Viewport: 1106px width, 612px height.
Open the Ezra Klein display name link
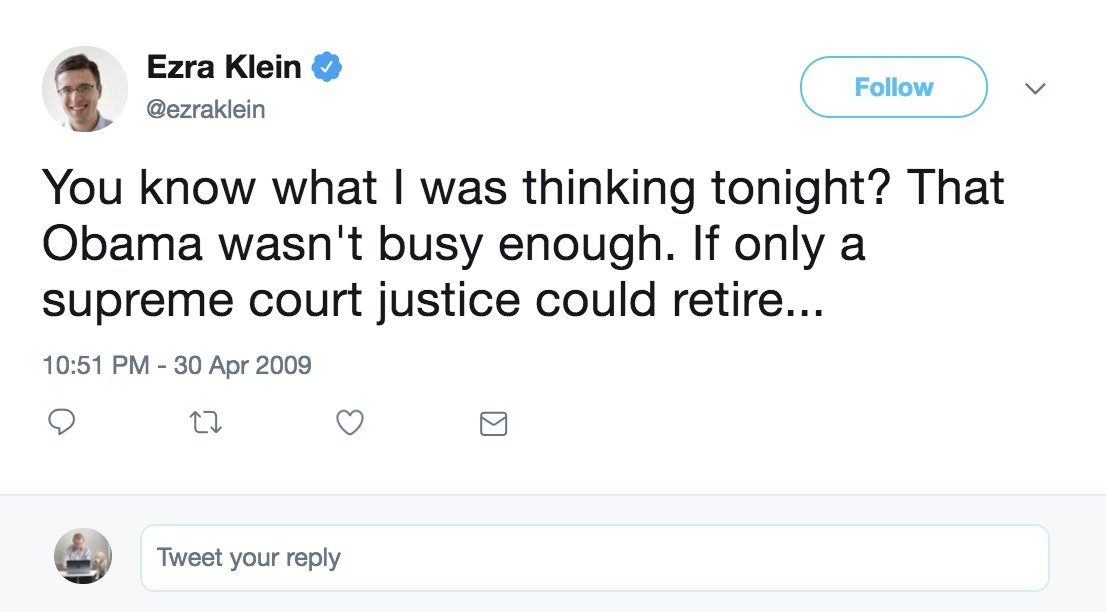pyautogui.click(x=224, y=68)
